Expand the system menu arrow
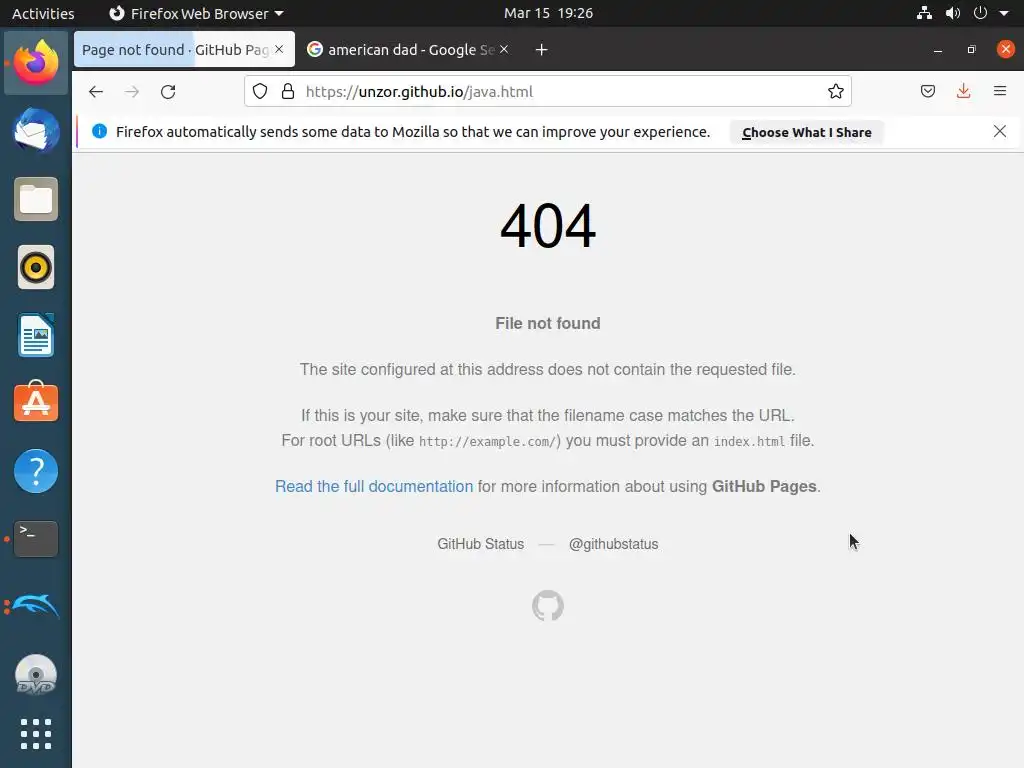This screenshot has height=768, width=1024. [x=1004, y=13]
